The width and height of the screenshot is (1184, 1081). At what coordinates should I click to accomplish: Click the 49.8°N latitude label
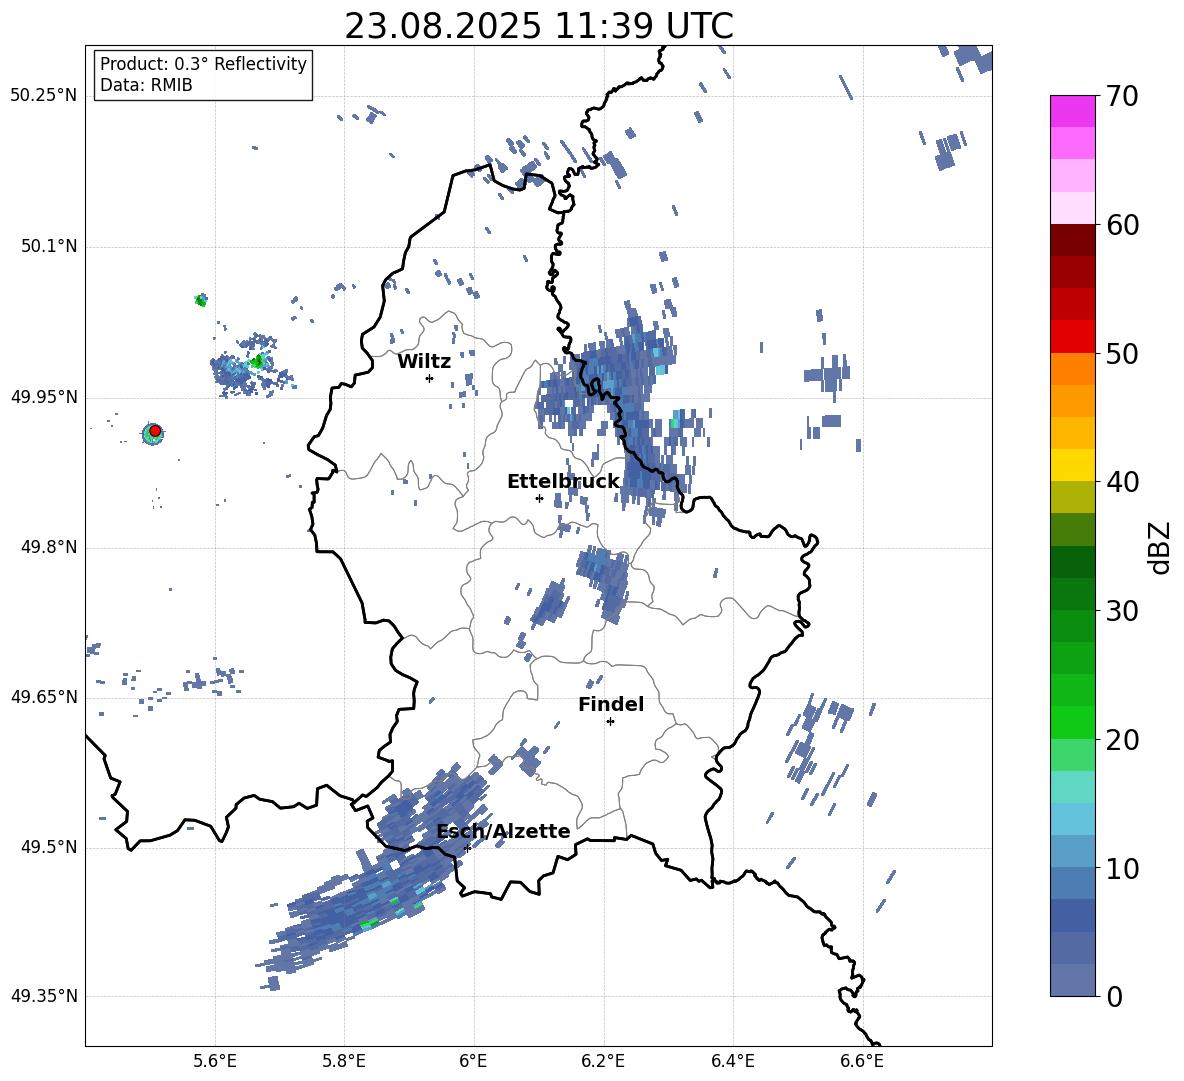click(x=48, y=547)
